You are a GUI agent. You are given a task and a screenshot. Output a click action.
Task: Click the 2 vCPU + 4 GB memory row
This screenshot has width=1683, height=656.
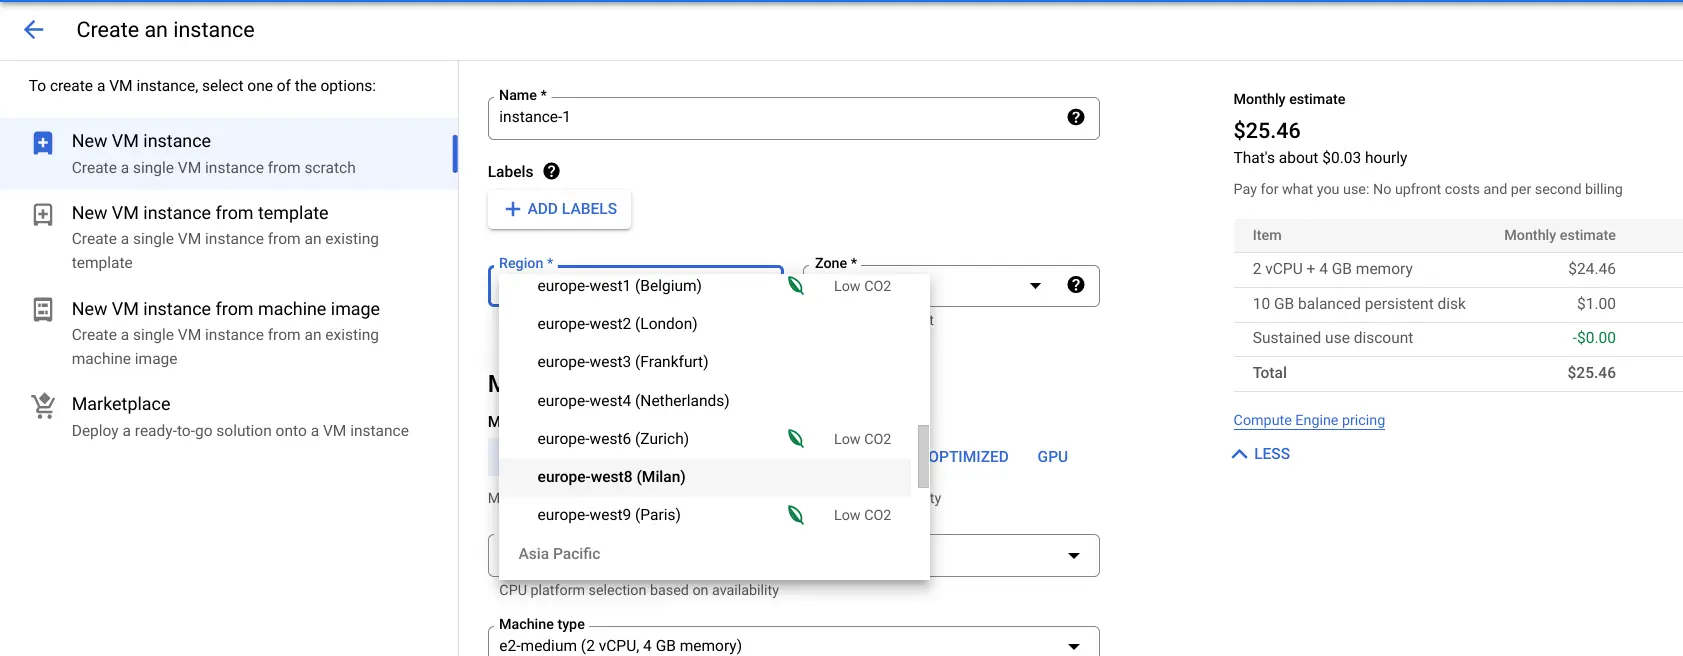1458,269
